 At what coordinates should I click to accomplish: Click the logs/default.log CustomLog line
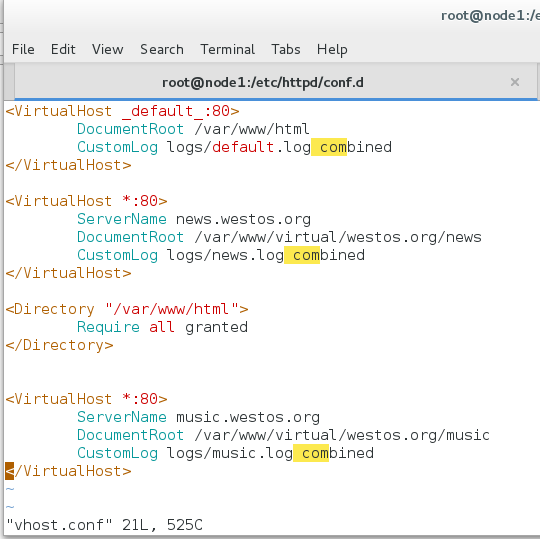[234, 147]
